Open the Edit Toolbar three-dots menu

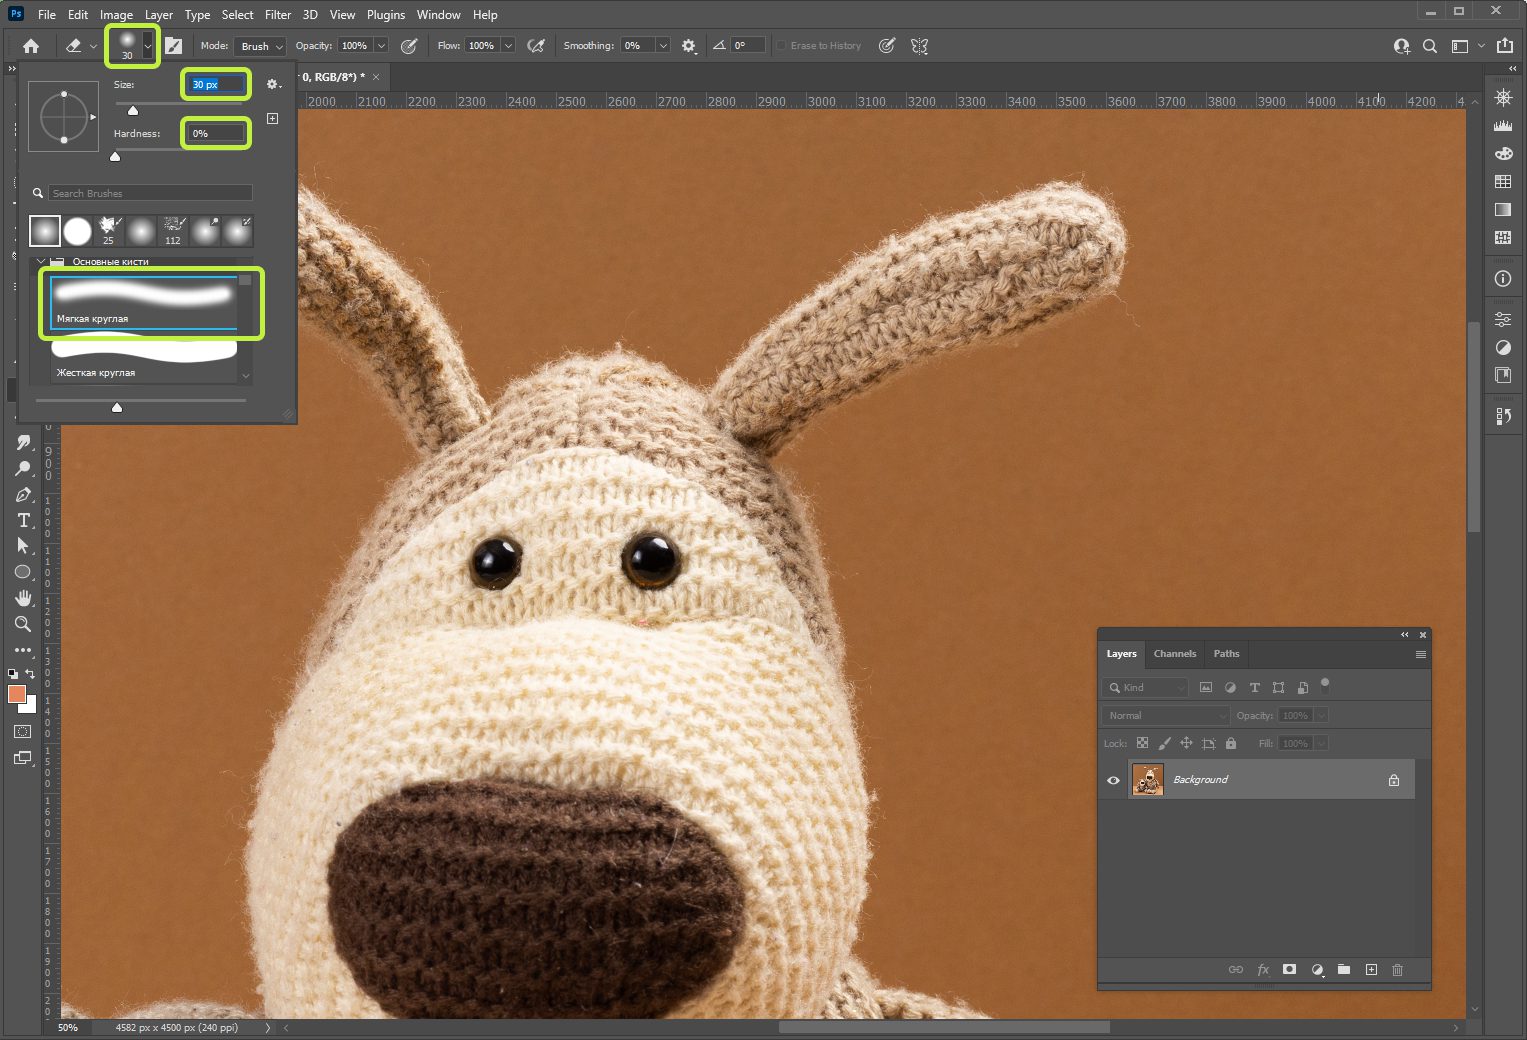pos(23,650)
